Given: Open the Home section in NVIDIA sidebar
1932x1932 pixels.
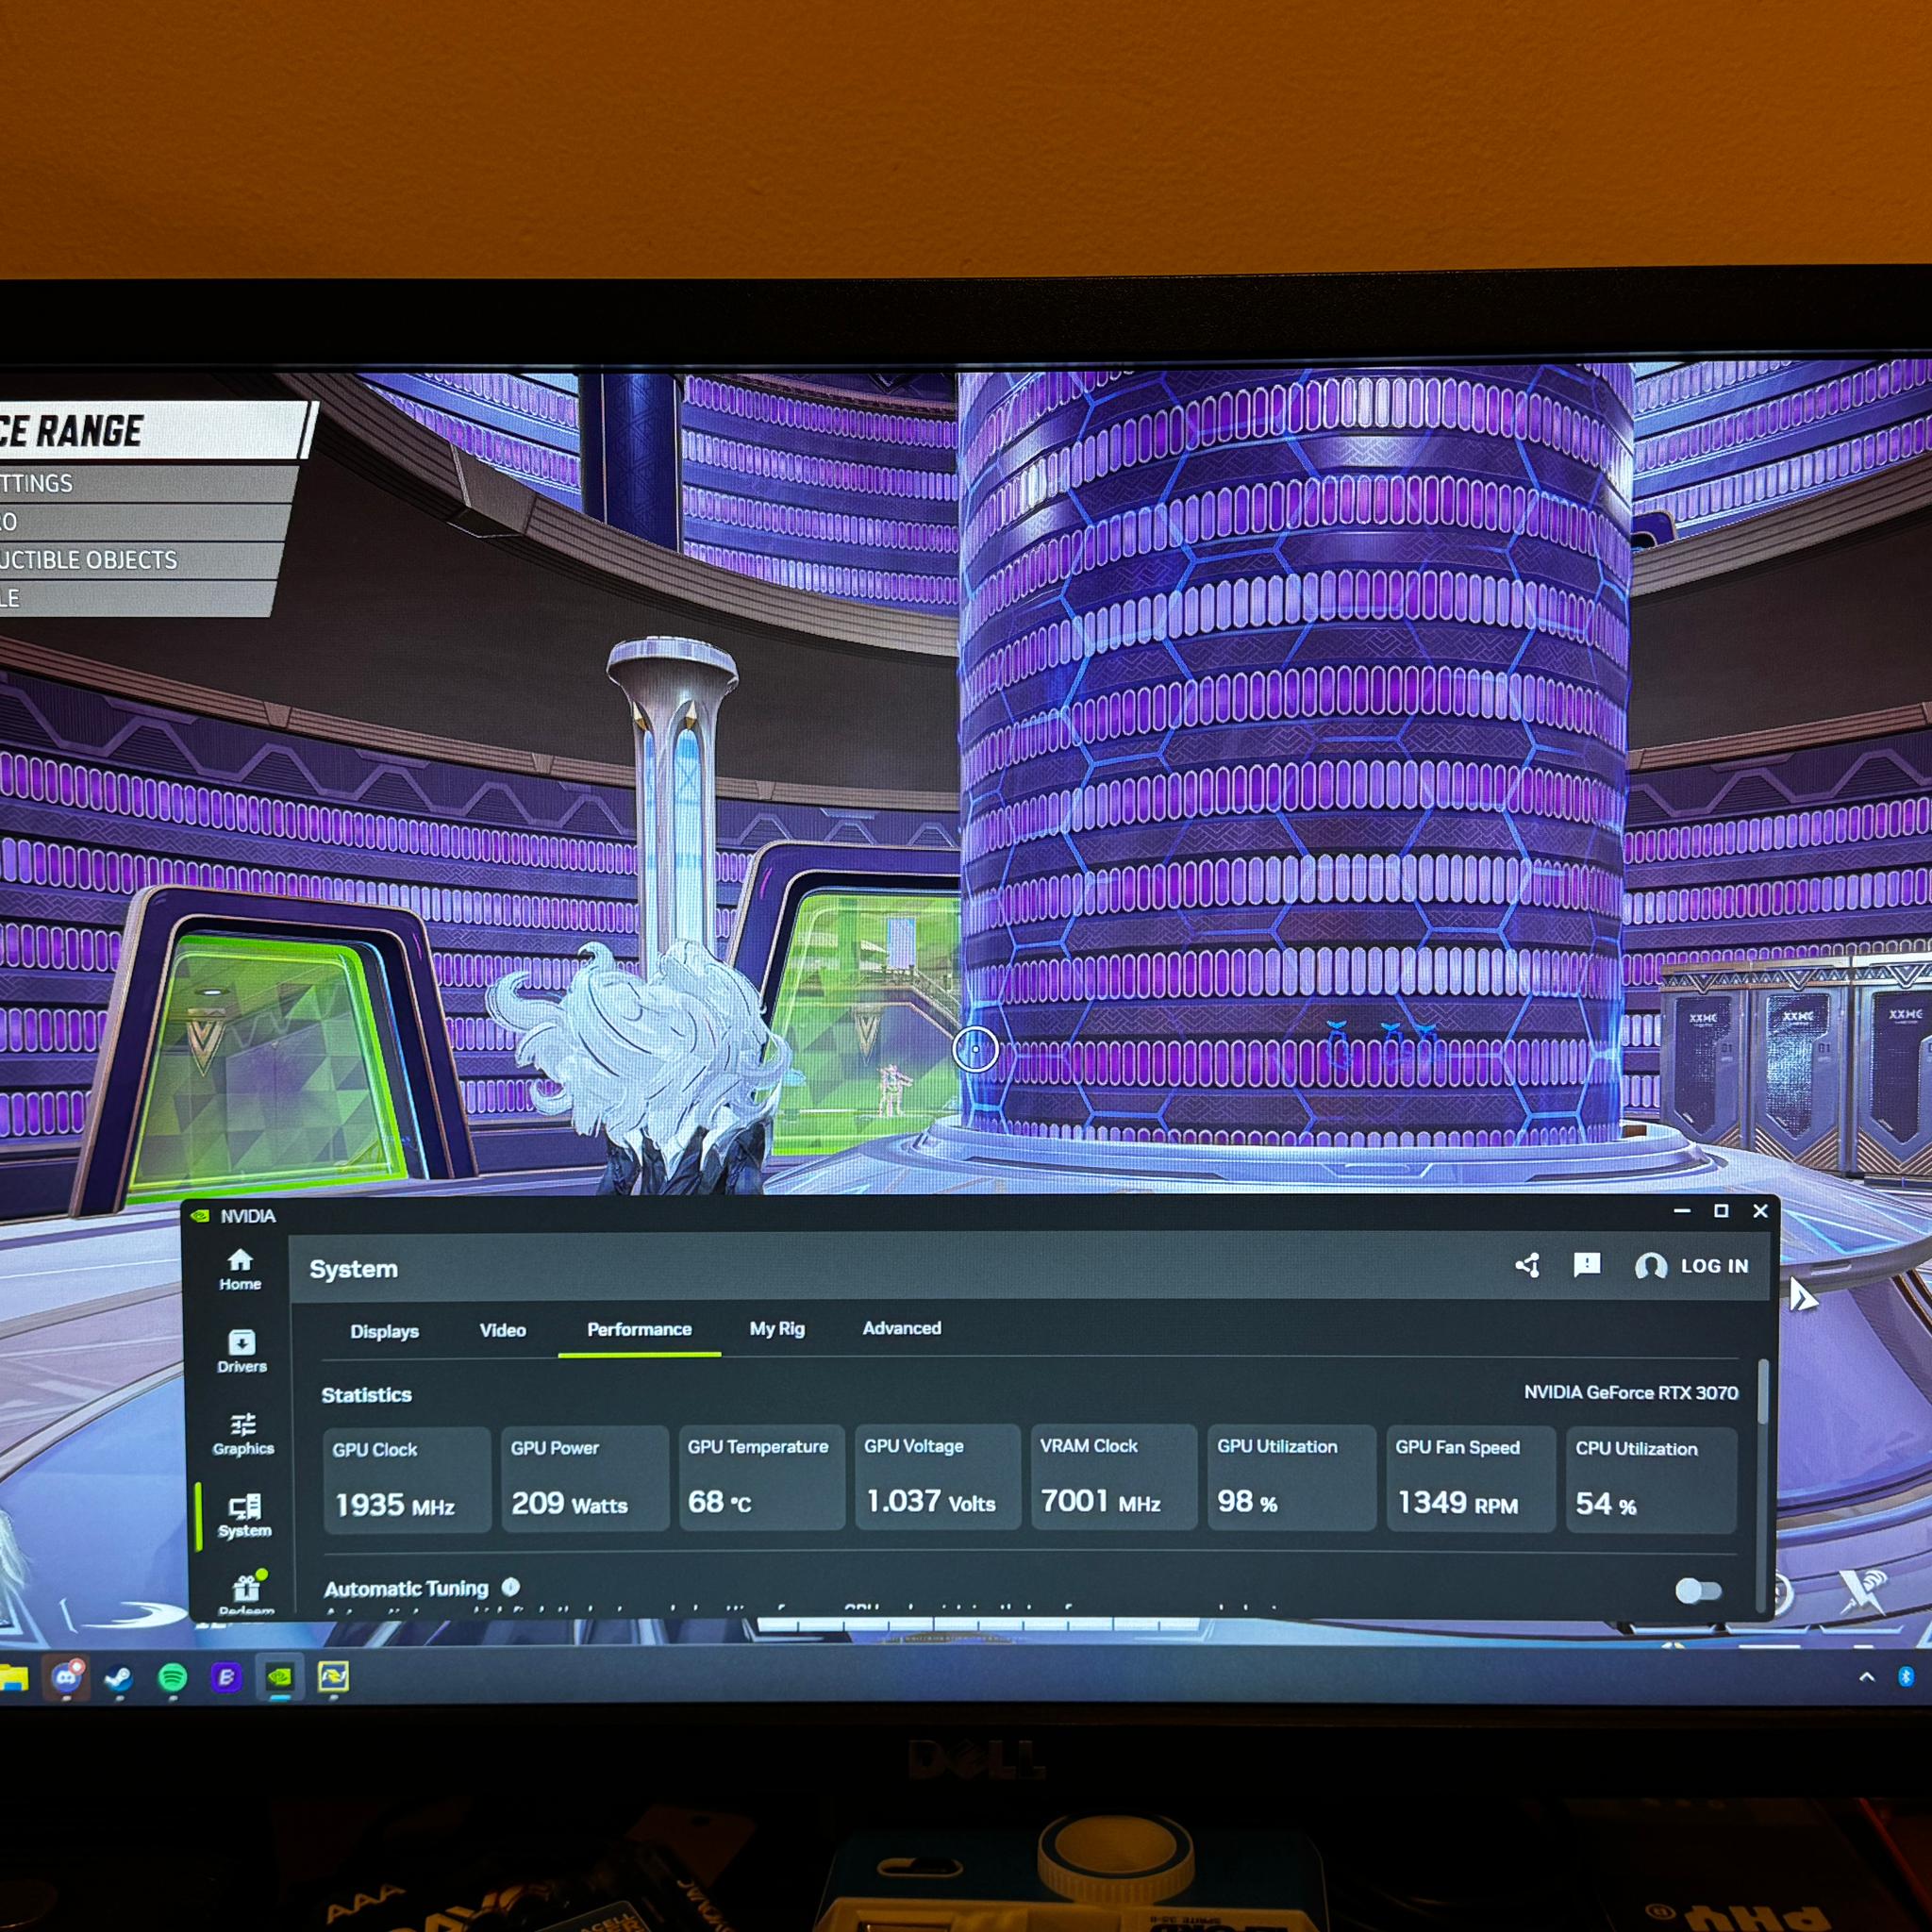Looking at the screenshot, I should 240,1270.
